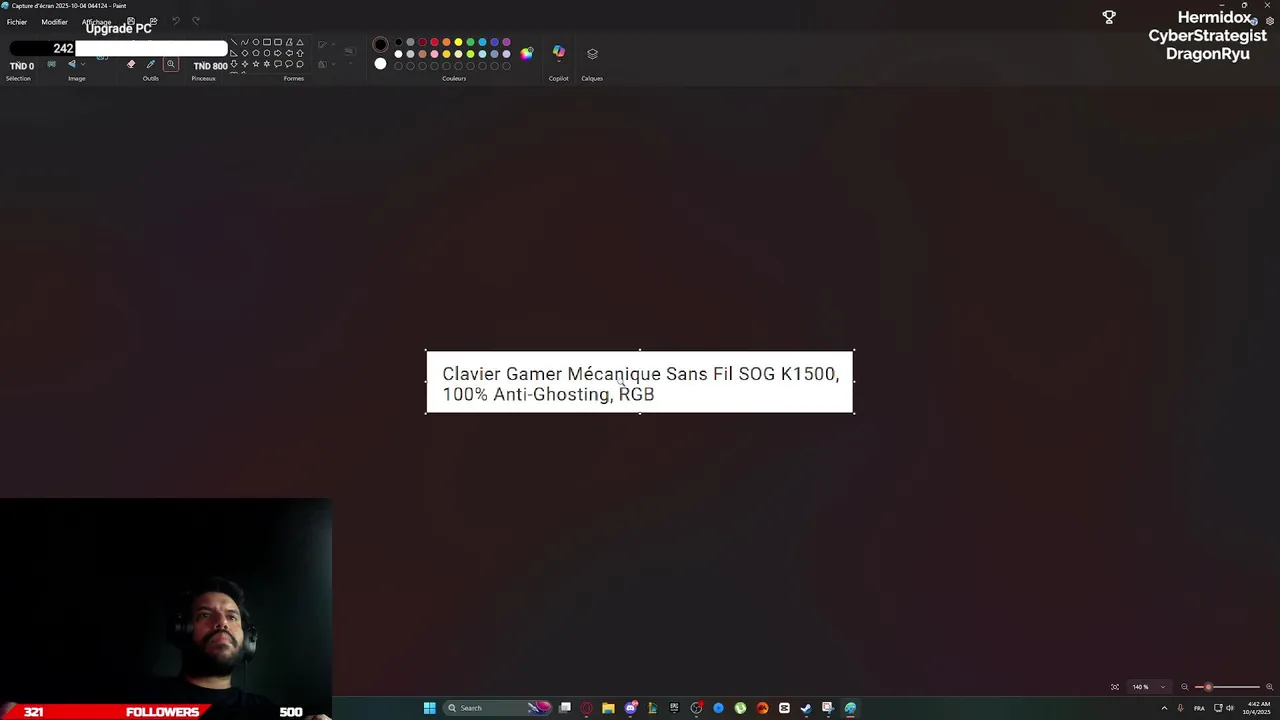Open the Affichage menu
The image size is (1280, 720).
(x=96, y=22)
